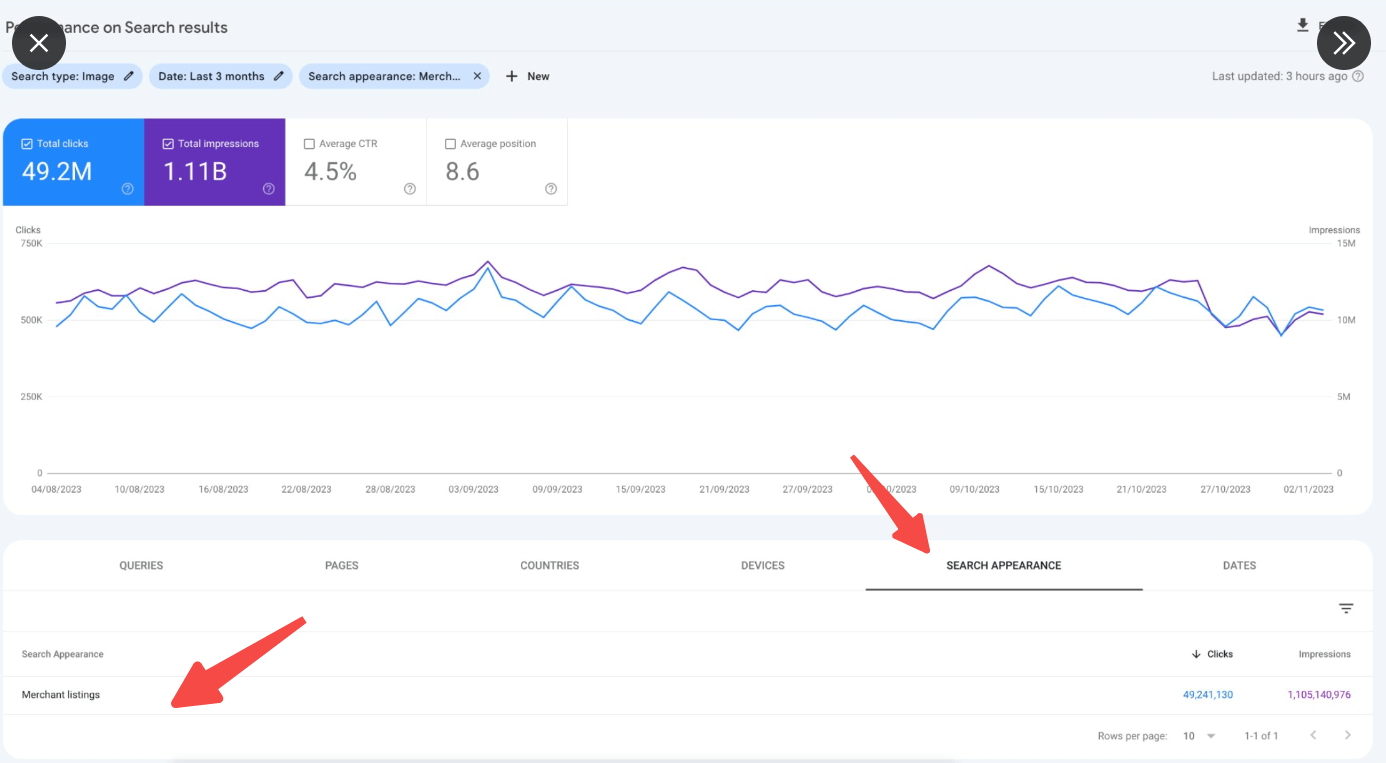Edit the Date: Last 3 months pencil icon
Image resolution: width=1386 pixels, height=763 pixels.
[279, 76]
